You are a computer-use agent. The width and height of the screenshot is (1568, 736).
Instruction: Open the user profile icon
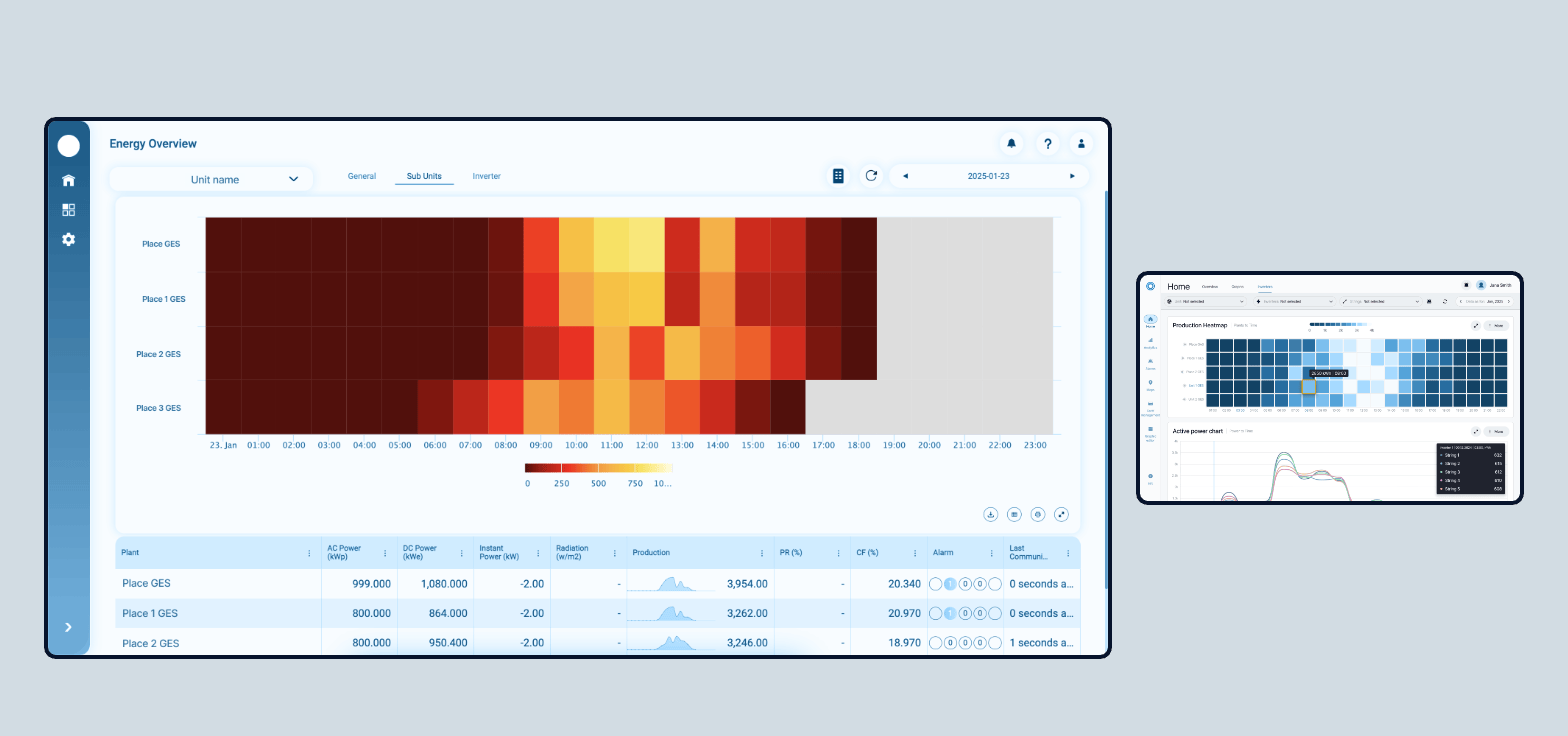[x=1081, y=144]
